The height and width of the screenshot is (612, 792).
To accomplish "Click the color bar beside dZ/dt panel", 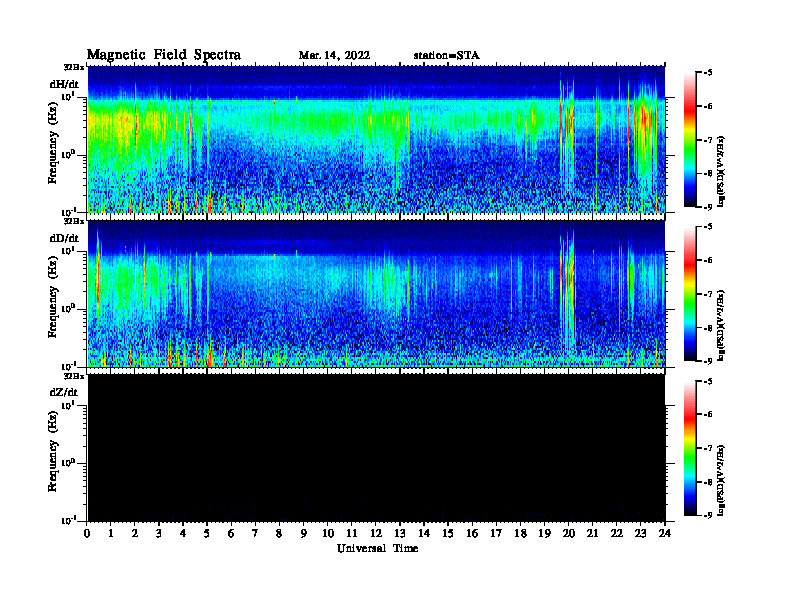I will [x=690, y=448].
